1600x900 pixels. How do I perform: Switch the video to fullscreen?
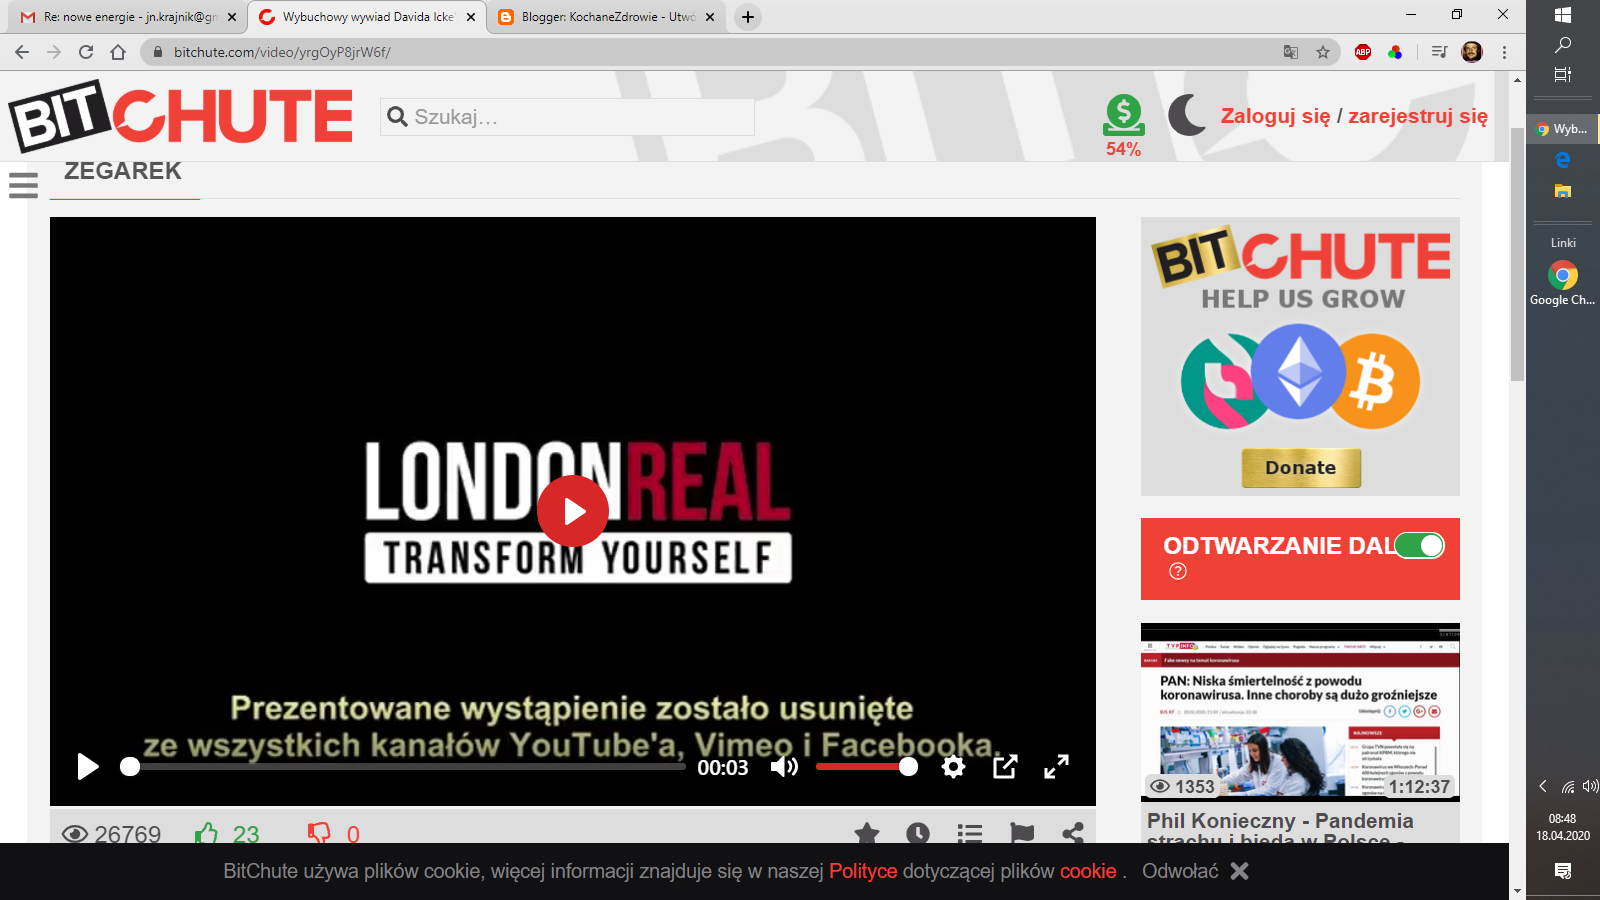pos(1056,767)
